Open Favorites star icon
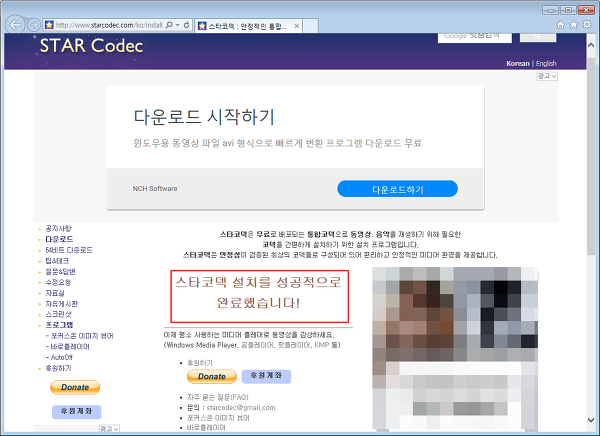600x436 pixels. pyautogui.click(x=574, y=24)
